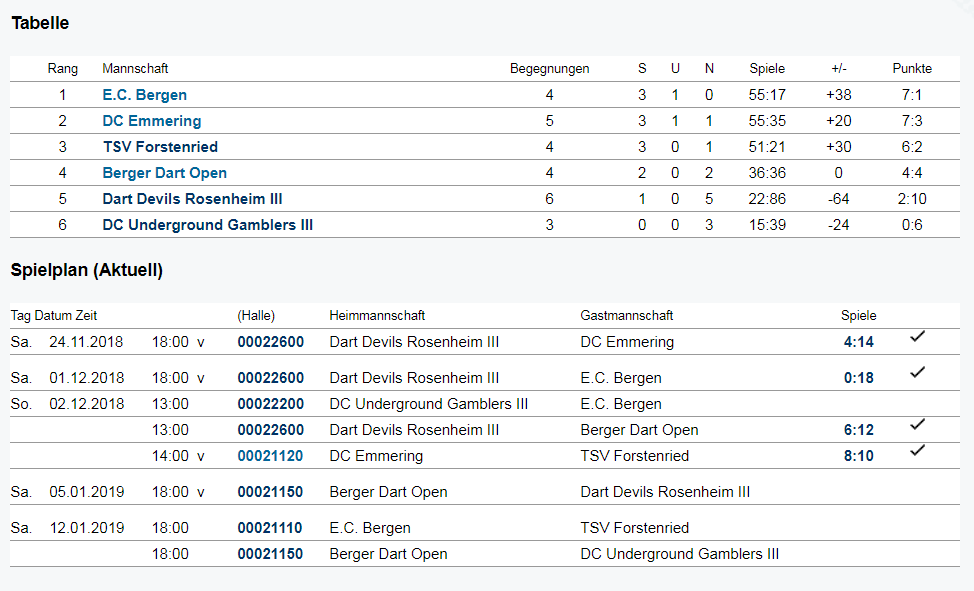Screen dimensions: 974x591
Task: Open hall link 00021110
Action: (270, 528)
